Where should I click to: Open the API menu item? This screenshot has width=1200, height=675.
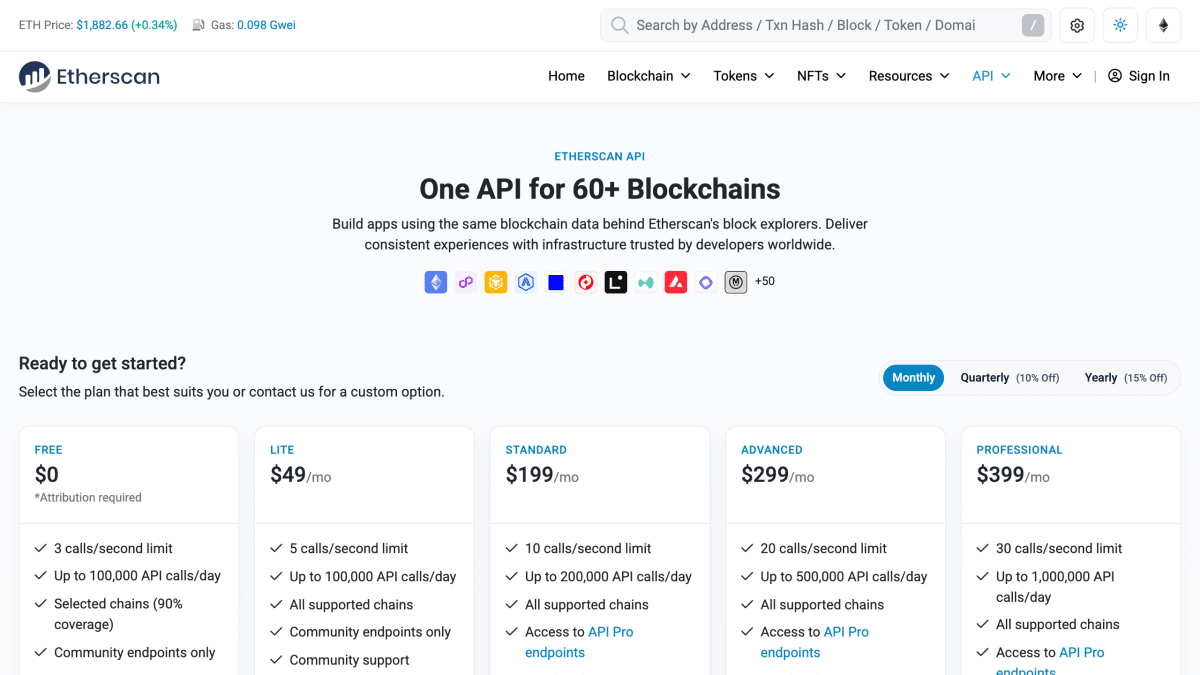pos(991,76)
